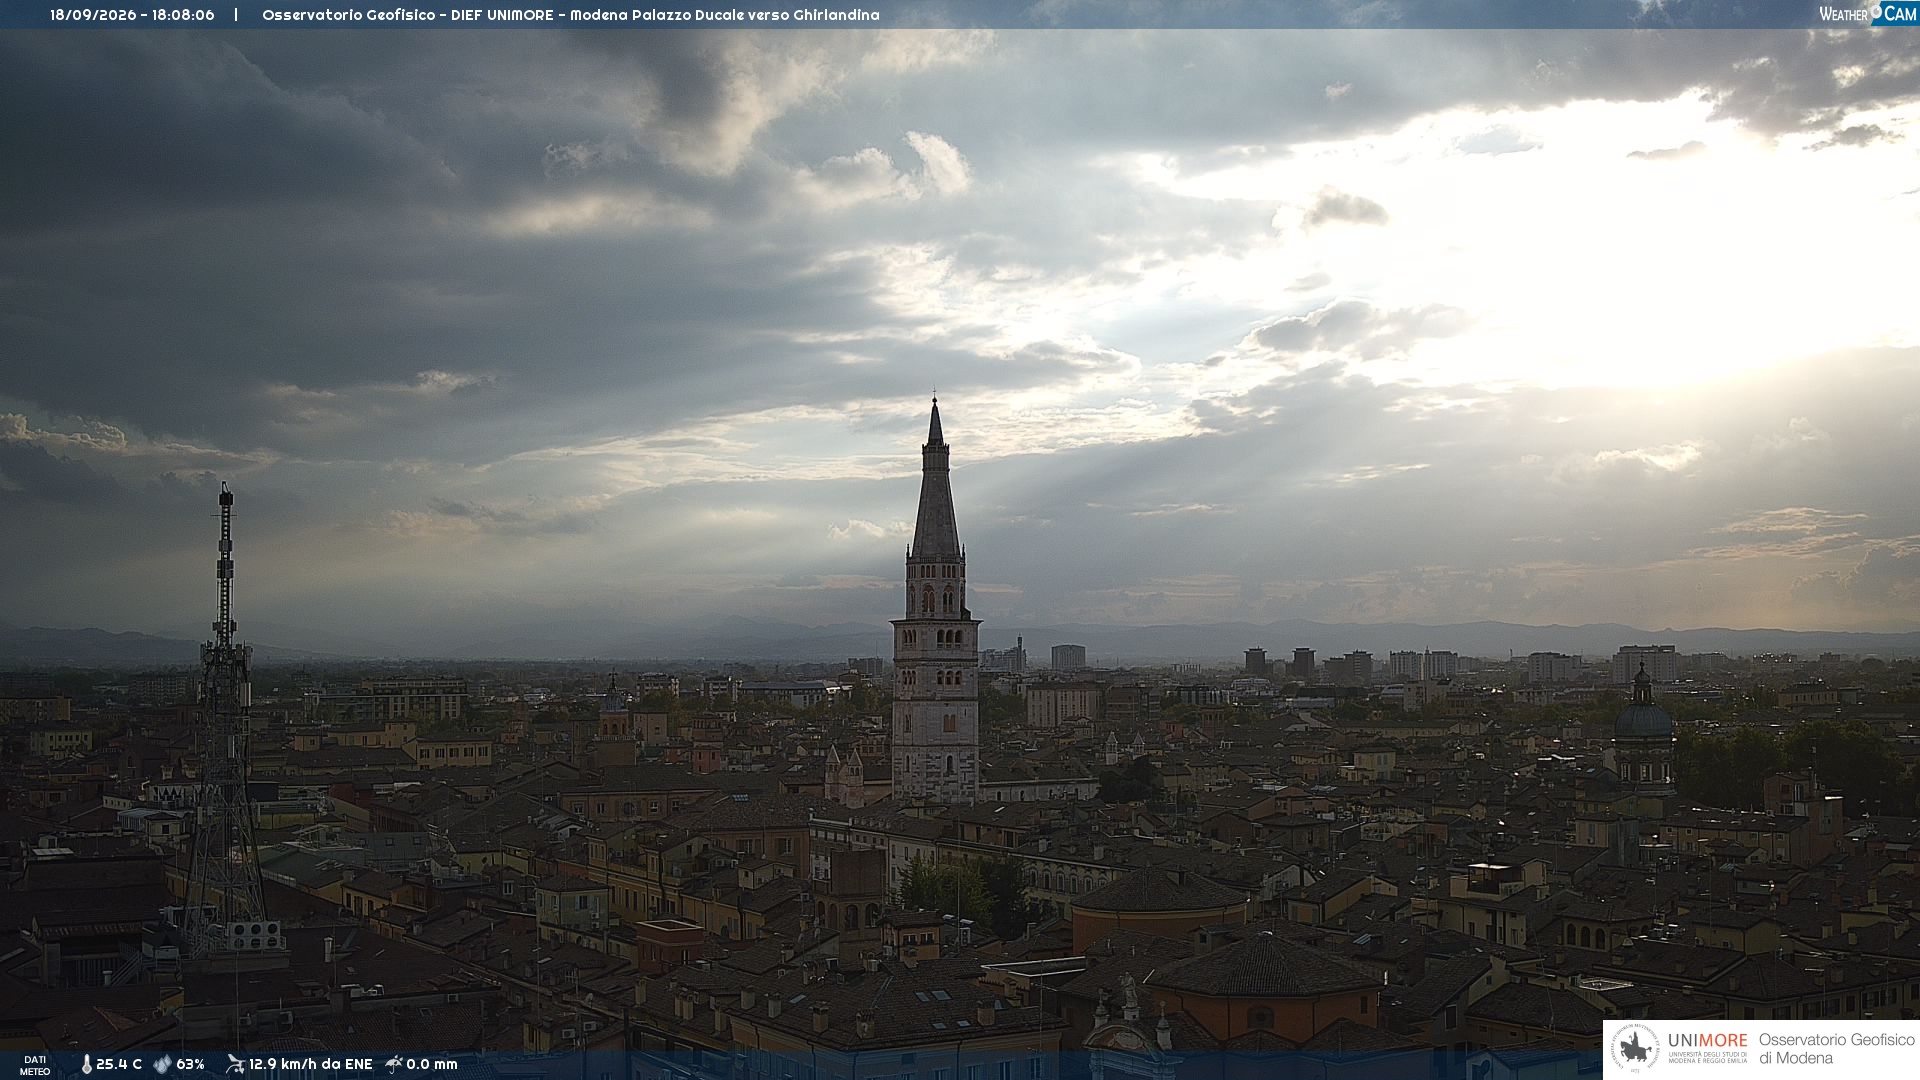1920x1080 pixels.
Task: Click the 18:08:06 time display
Action: click(x=183, y=15)
